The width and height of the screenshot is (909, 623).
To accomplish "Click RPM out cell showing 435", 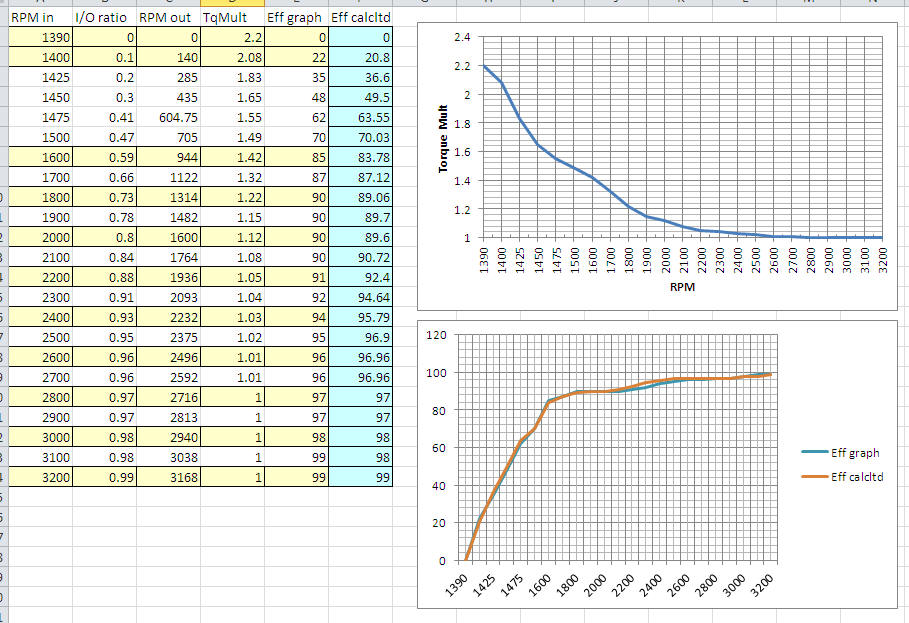I will (168, 97).
